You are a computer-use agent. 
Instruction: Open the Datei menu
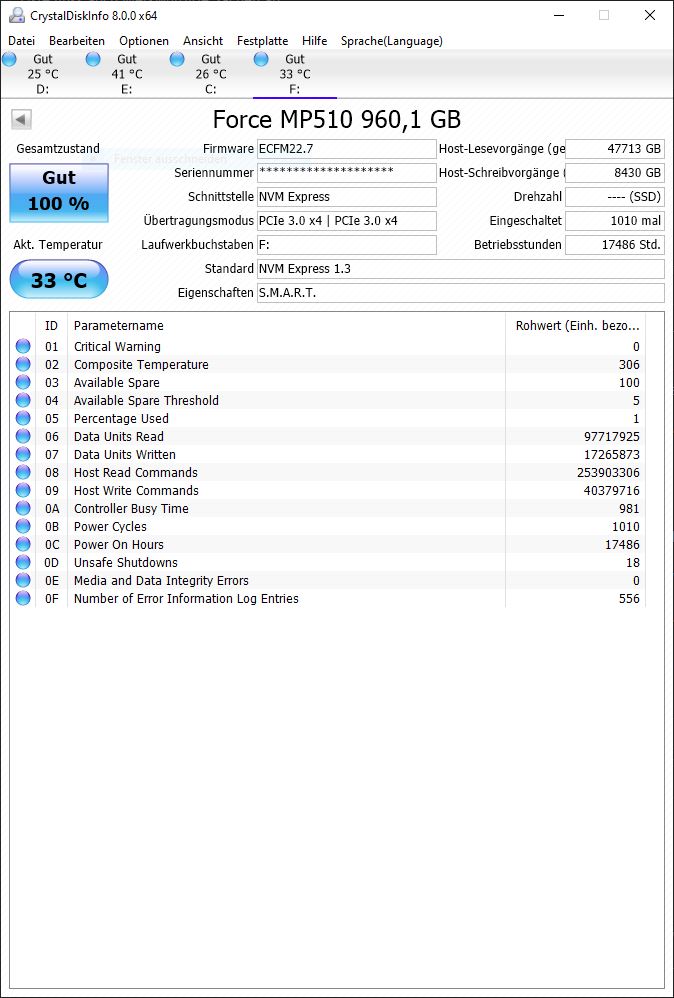(22, 41)
